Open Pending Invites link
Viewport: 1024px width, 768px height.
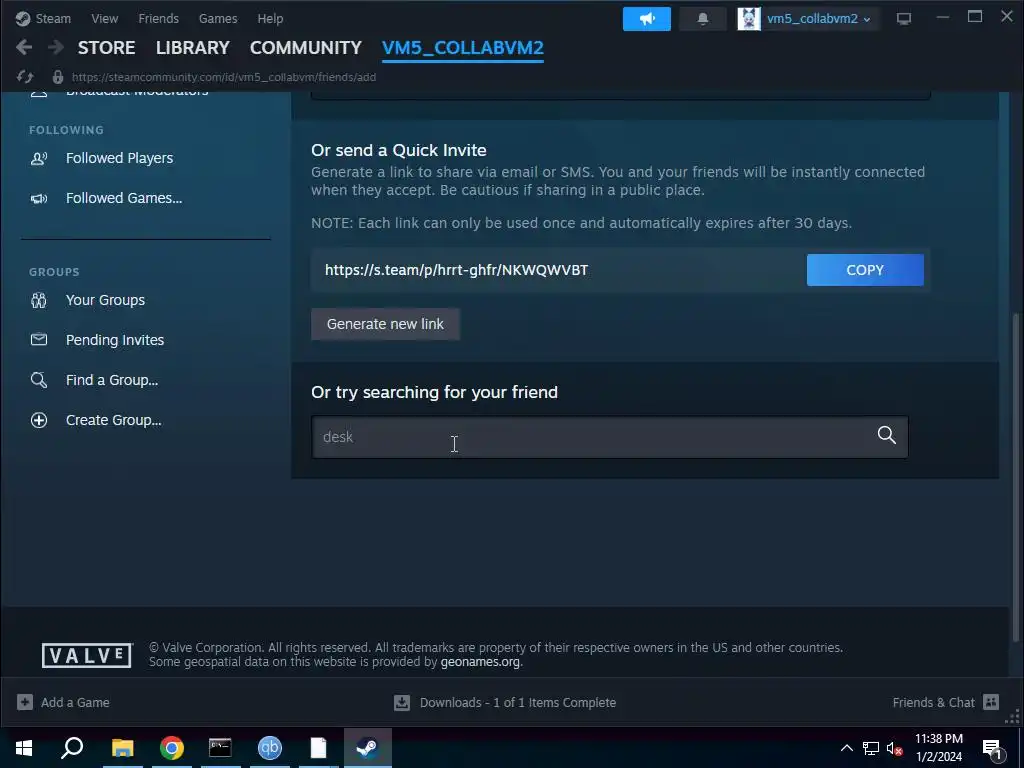point(115,340)
